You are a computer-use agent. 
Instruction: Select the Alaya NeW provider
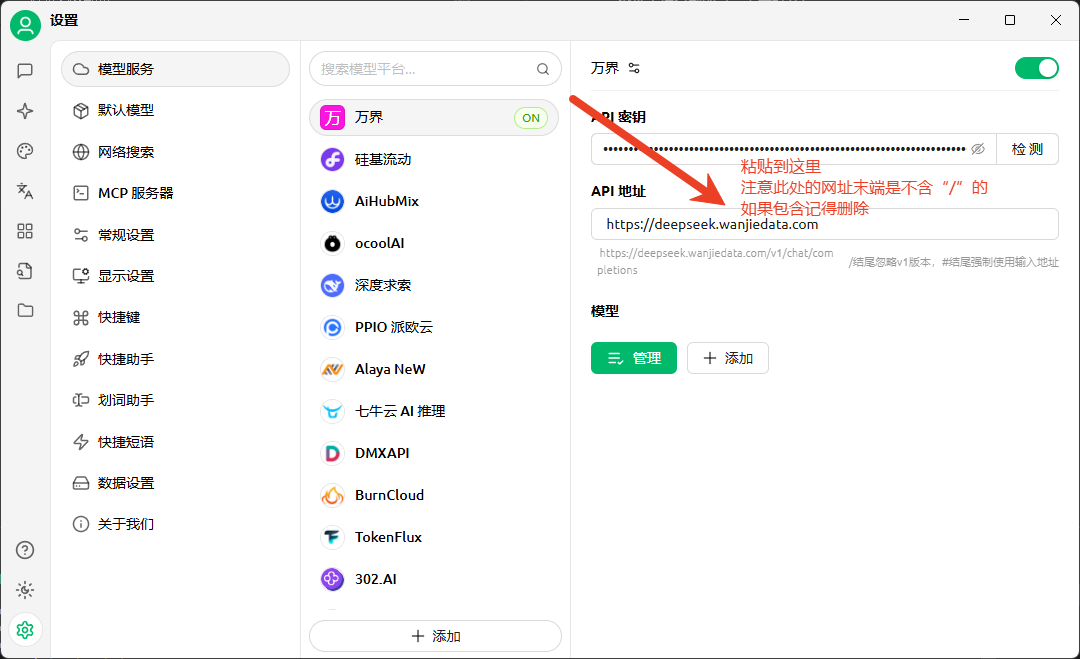click(x=434, y=370)
